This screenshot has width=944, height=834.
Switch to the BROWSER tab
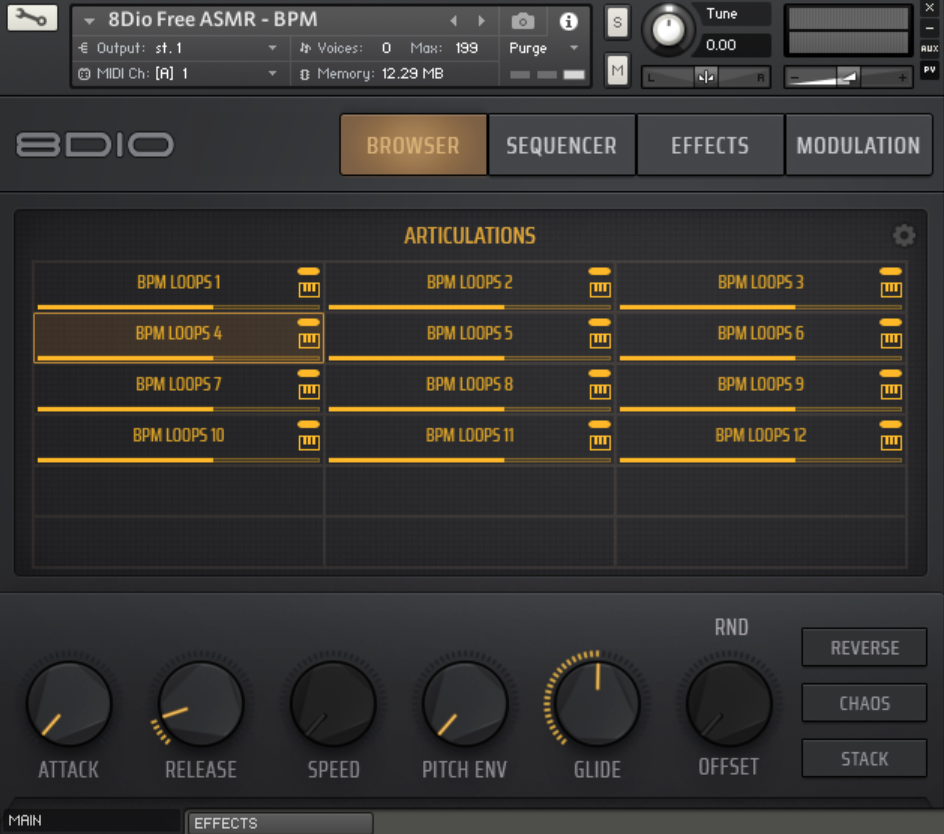tap(413, 145)
